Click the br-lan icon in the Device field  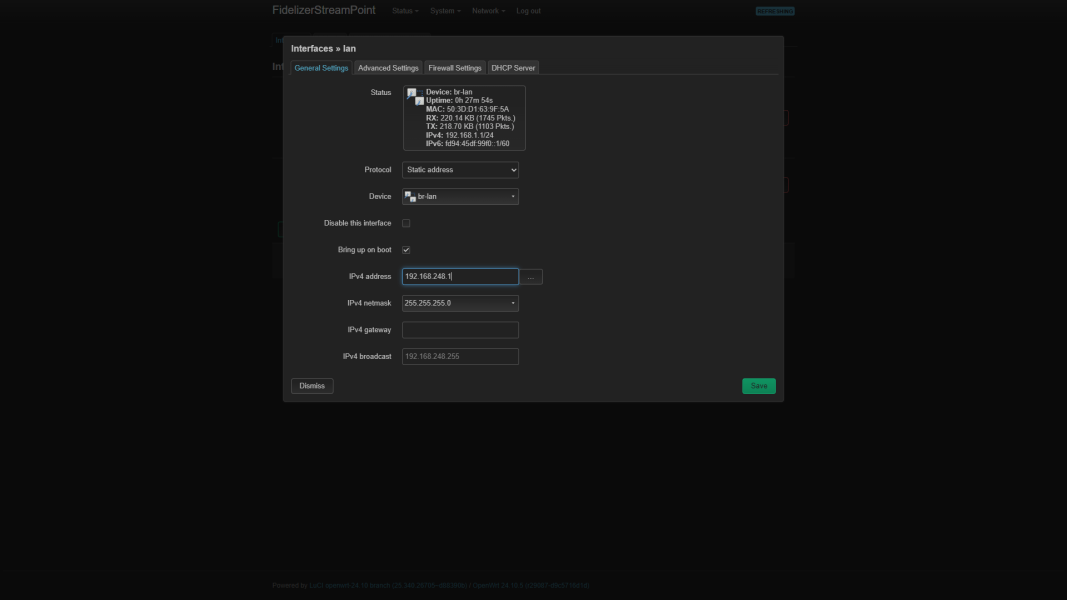pyautogui.click(x=410, y=197)
